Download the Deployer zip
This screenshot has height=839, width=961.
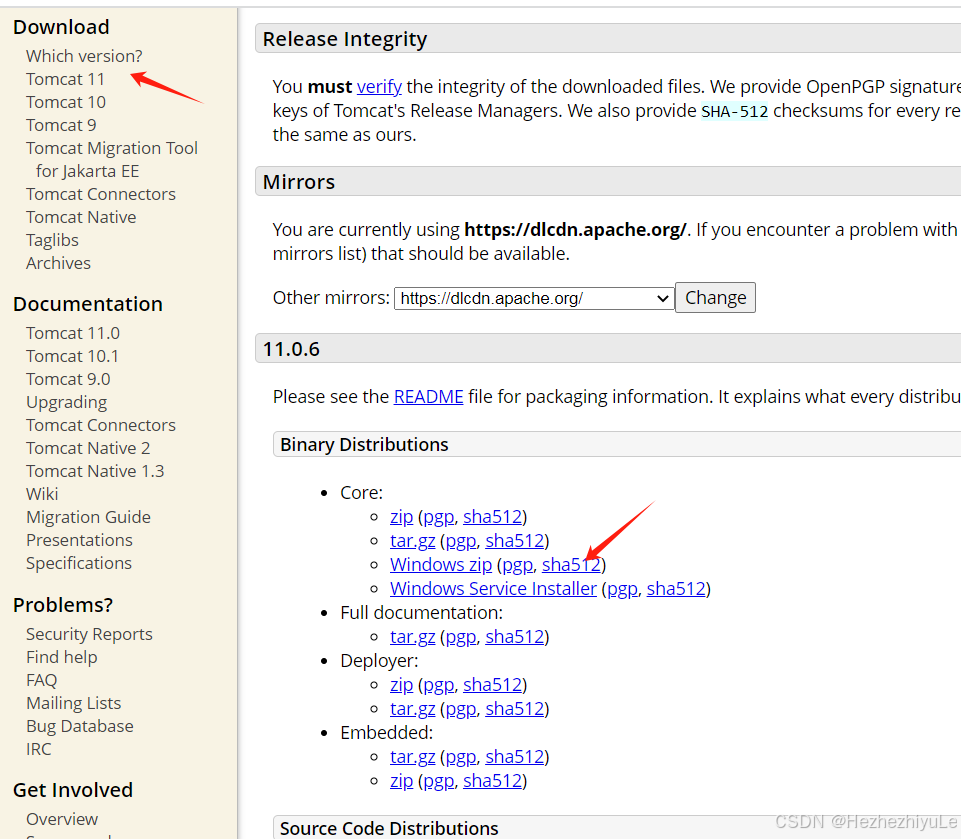tap(401, 685)
